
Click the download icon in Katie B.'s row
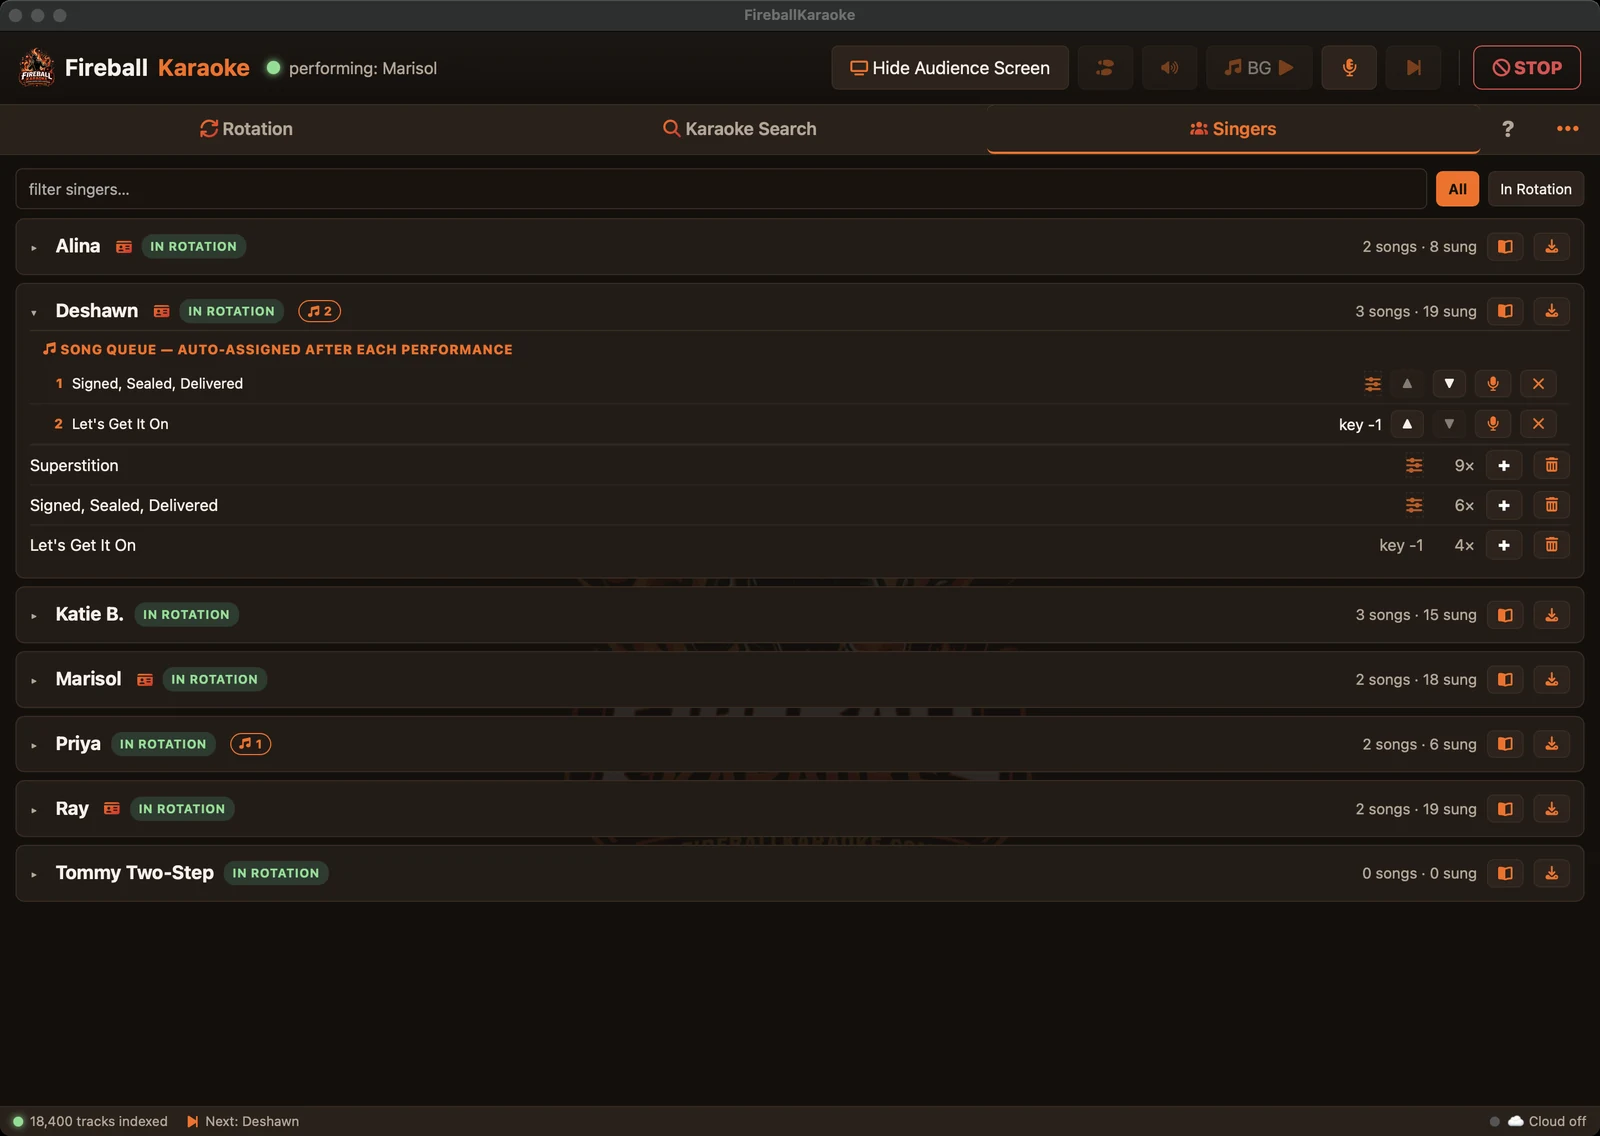tap(1551, 615)
